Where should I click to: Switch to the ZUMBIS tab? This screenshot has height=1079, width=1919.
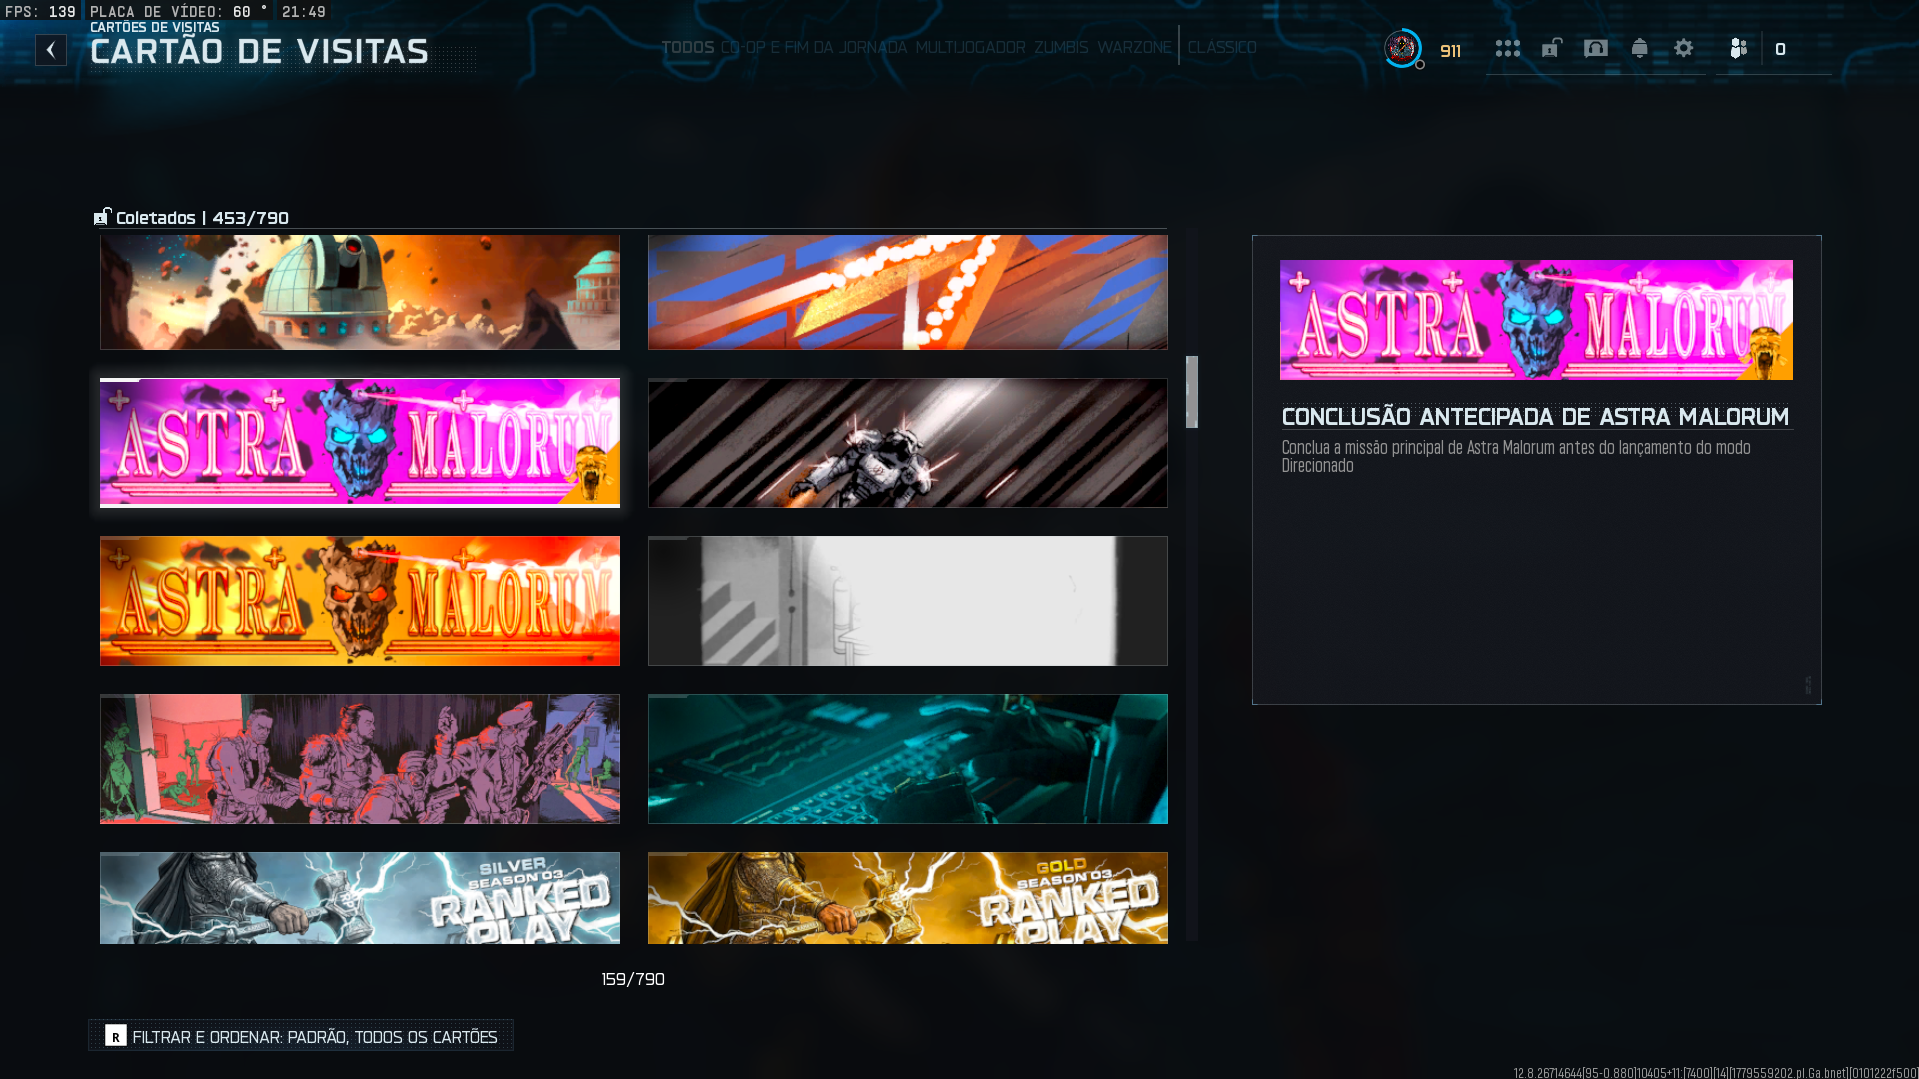tap(1061, 47)
